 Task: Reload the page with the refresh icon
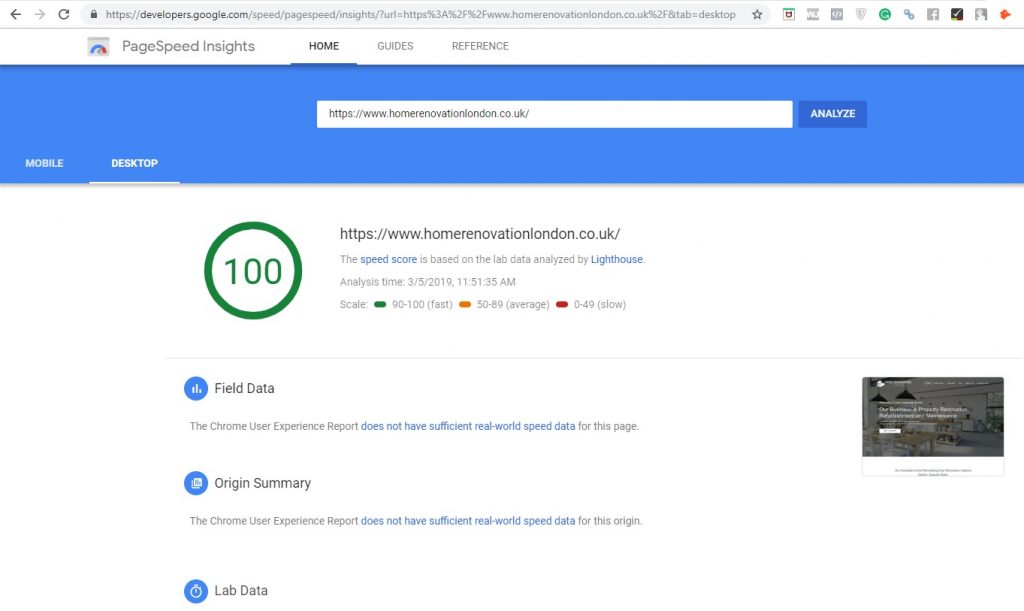tap(63, 14)
